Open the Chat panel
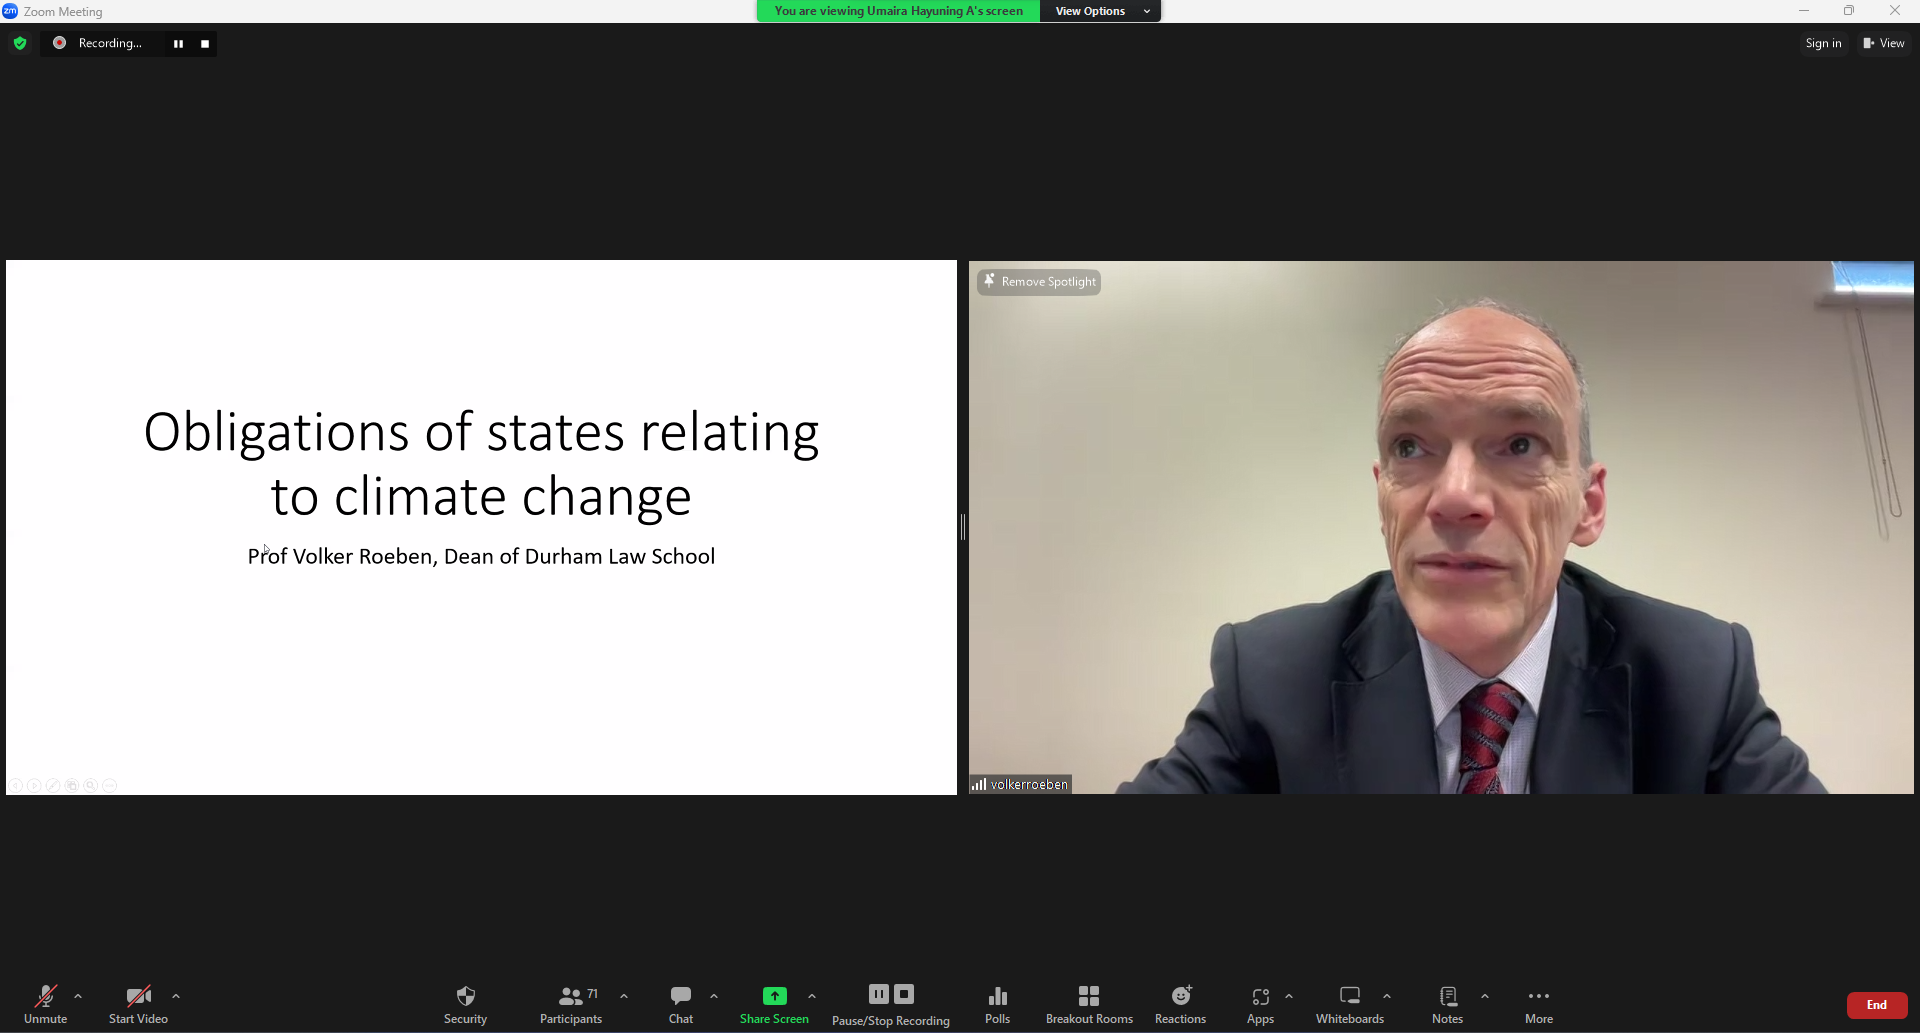 (680, 1004)
